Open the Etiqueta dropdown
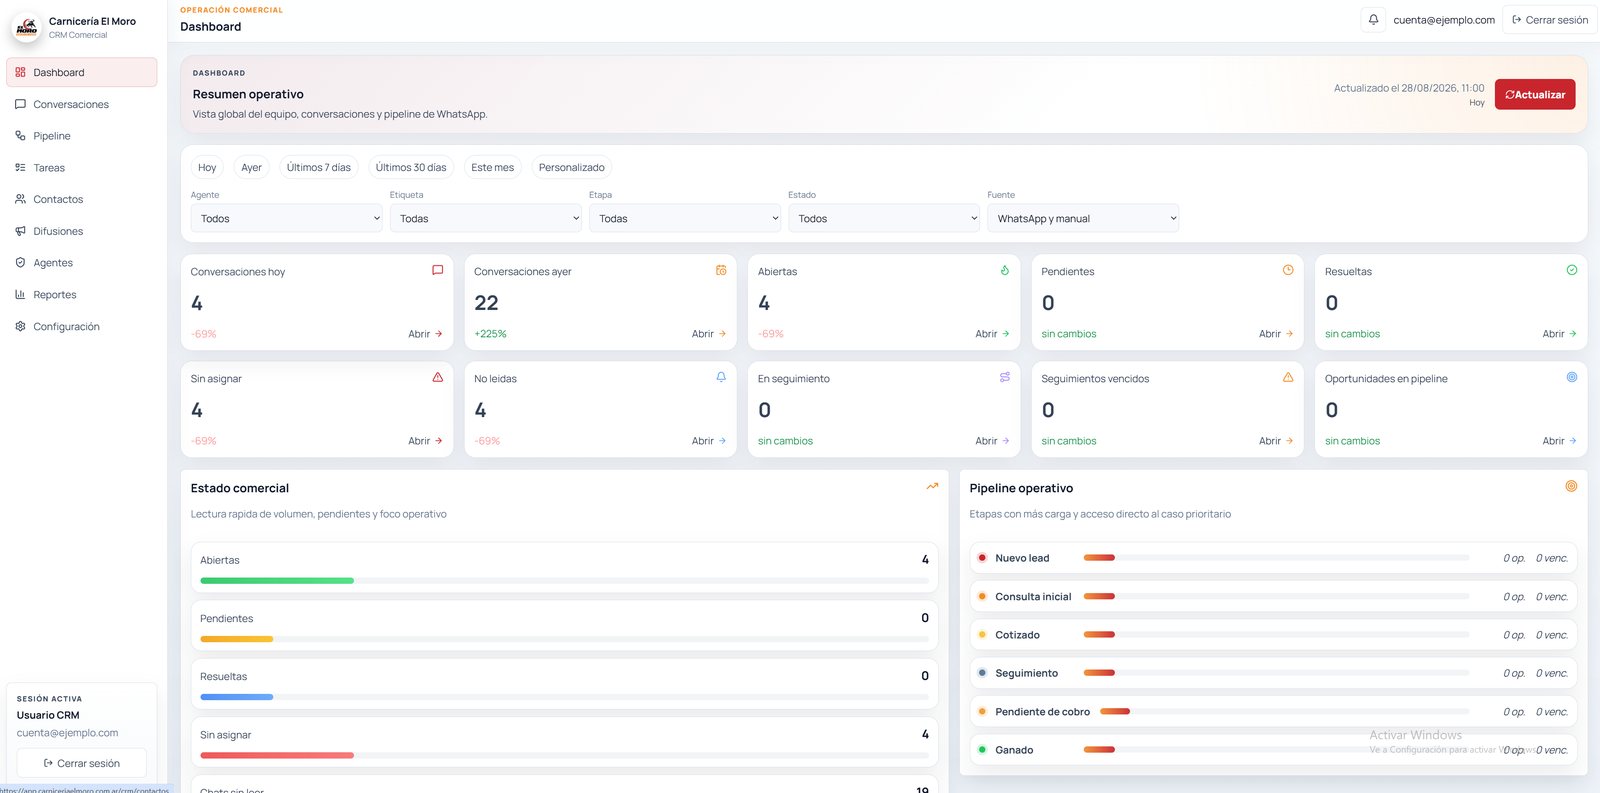This screenshot has width=1600, height=793. tap(486, 218)
